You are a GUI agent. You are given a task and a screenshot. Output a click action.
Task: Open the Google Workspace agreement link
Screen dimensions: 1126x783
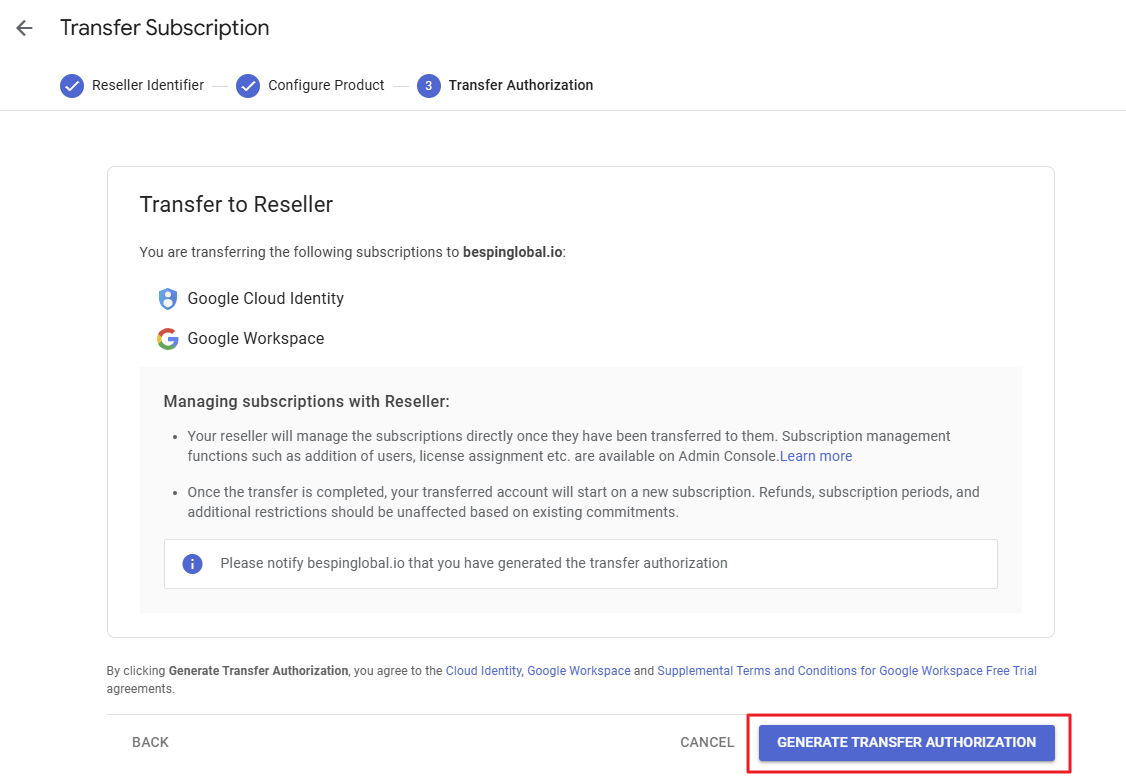[x=579, y=671]
